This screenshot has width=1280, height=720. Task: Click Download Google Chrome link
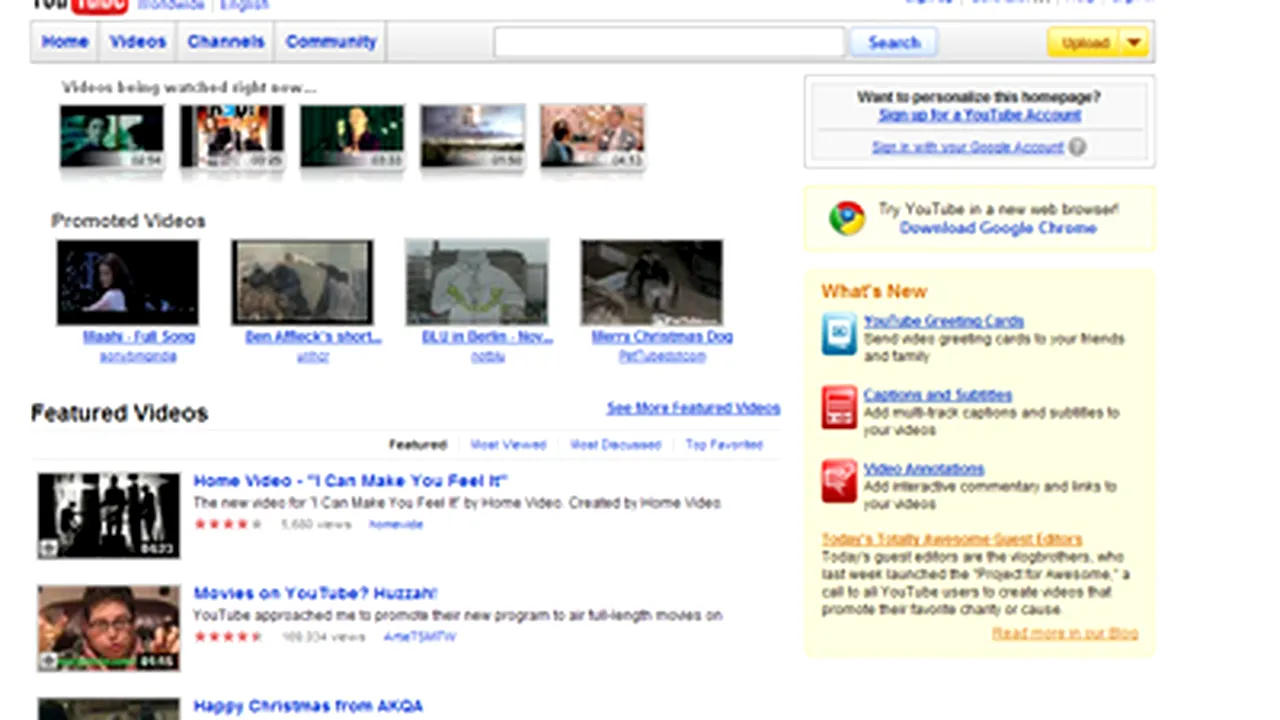(998, 228)
